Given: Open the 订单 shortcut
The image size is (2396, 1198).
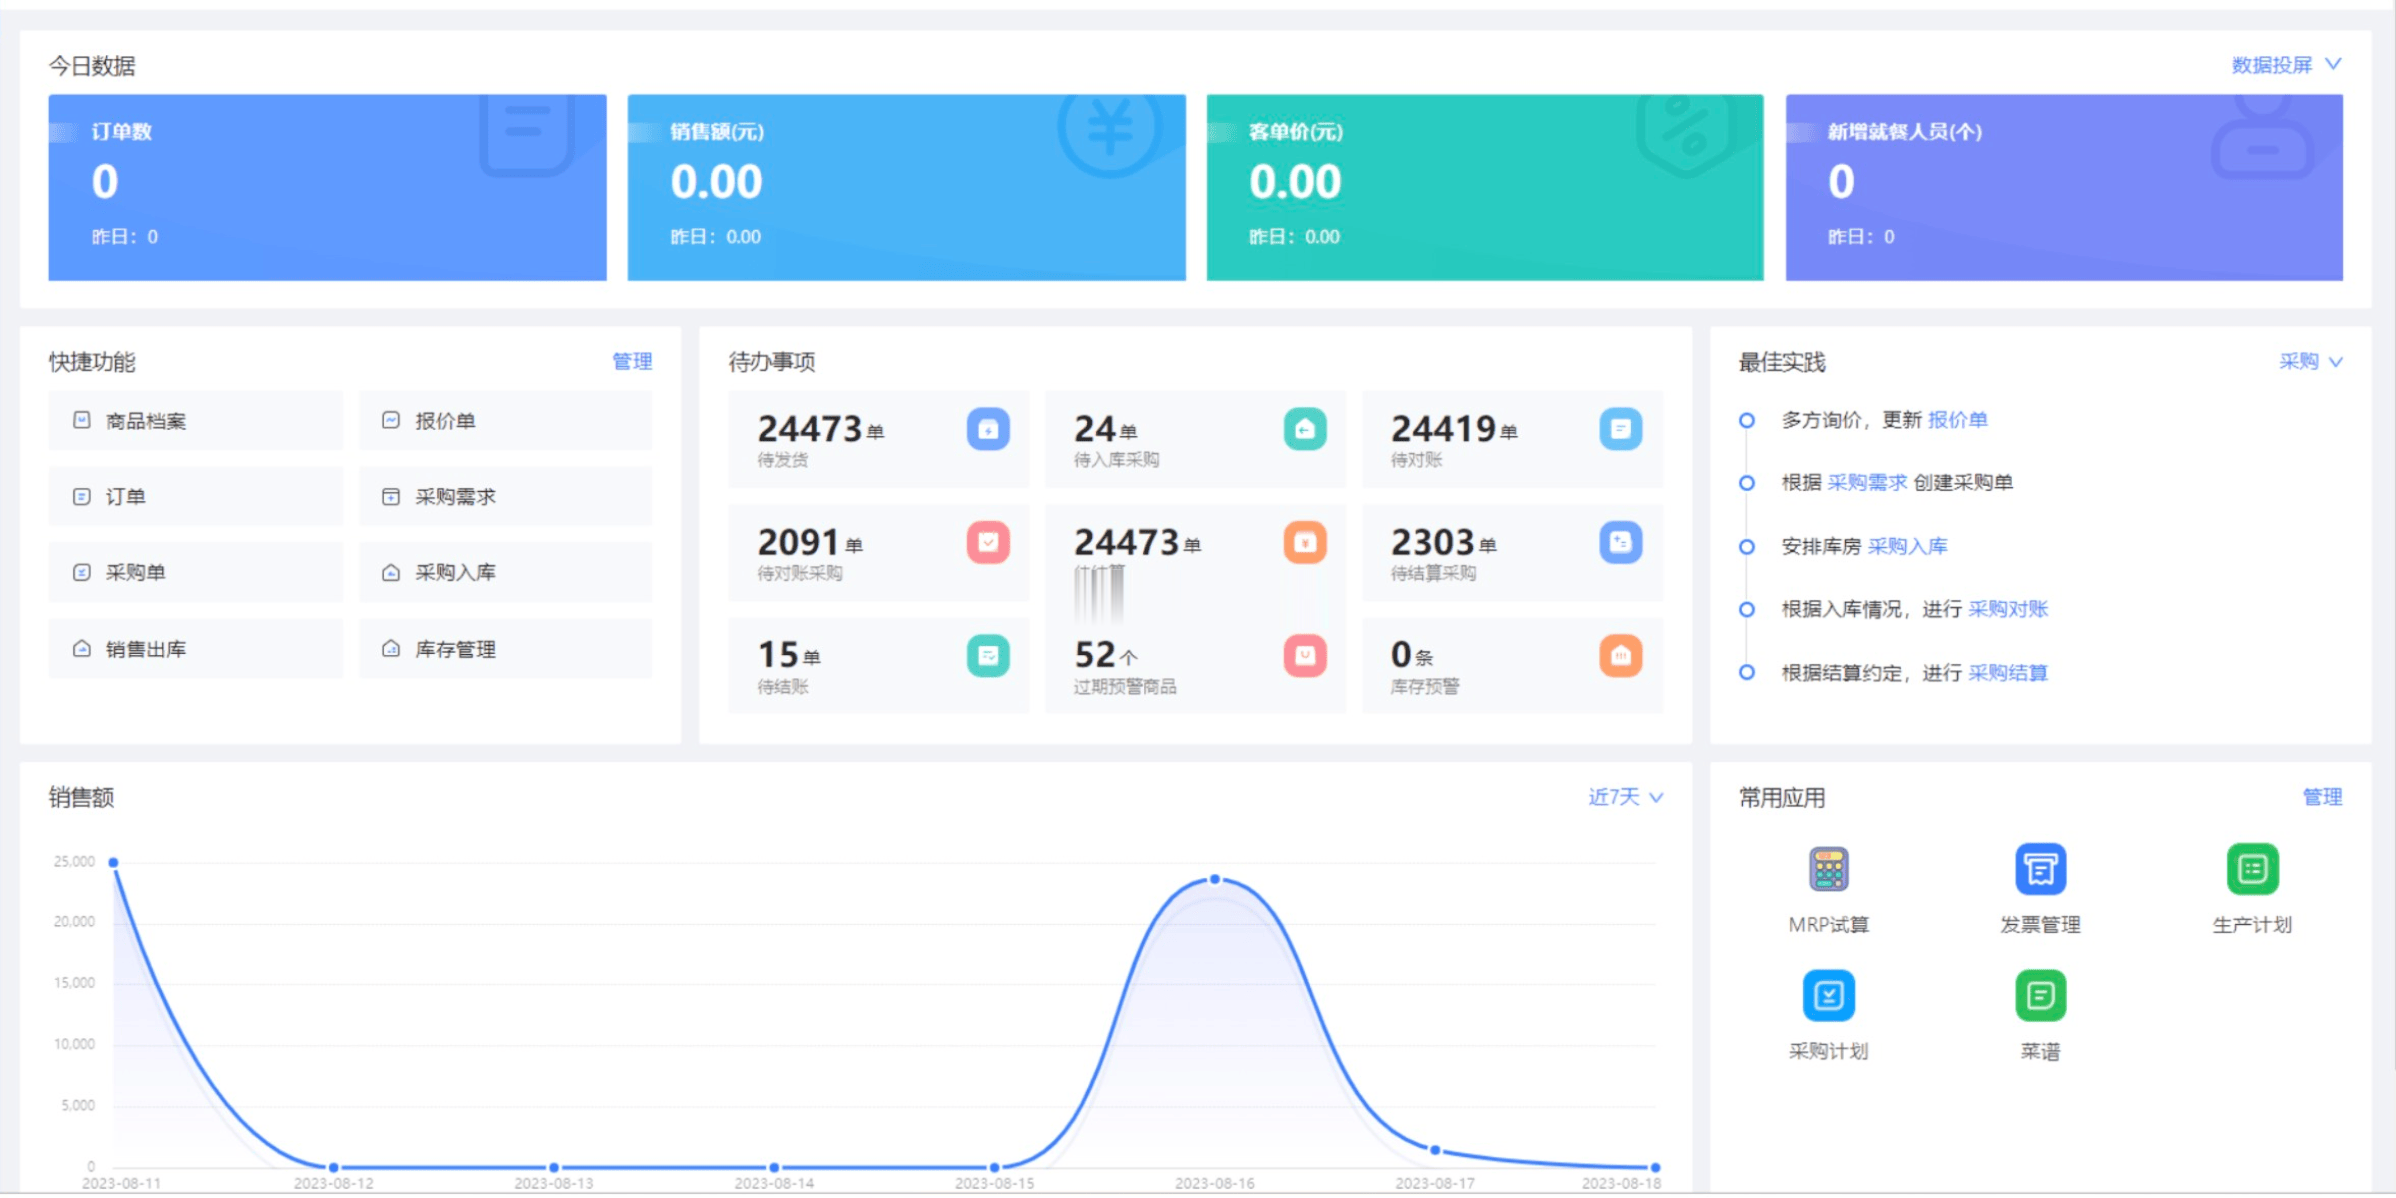Looking at the screenshot, I should tap(196, 497).
